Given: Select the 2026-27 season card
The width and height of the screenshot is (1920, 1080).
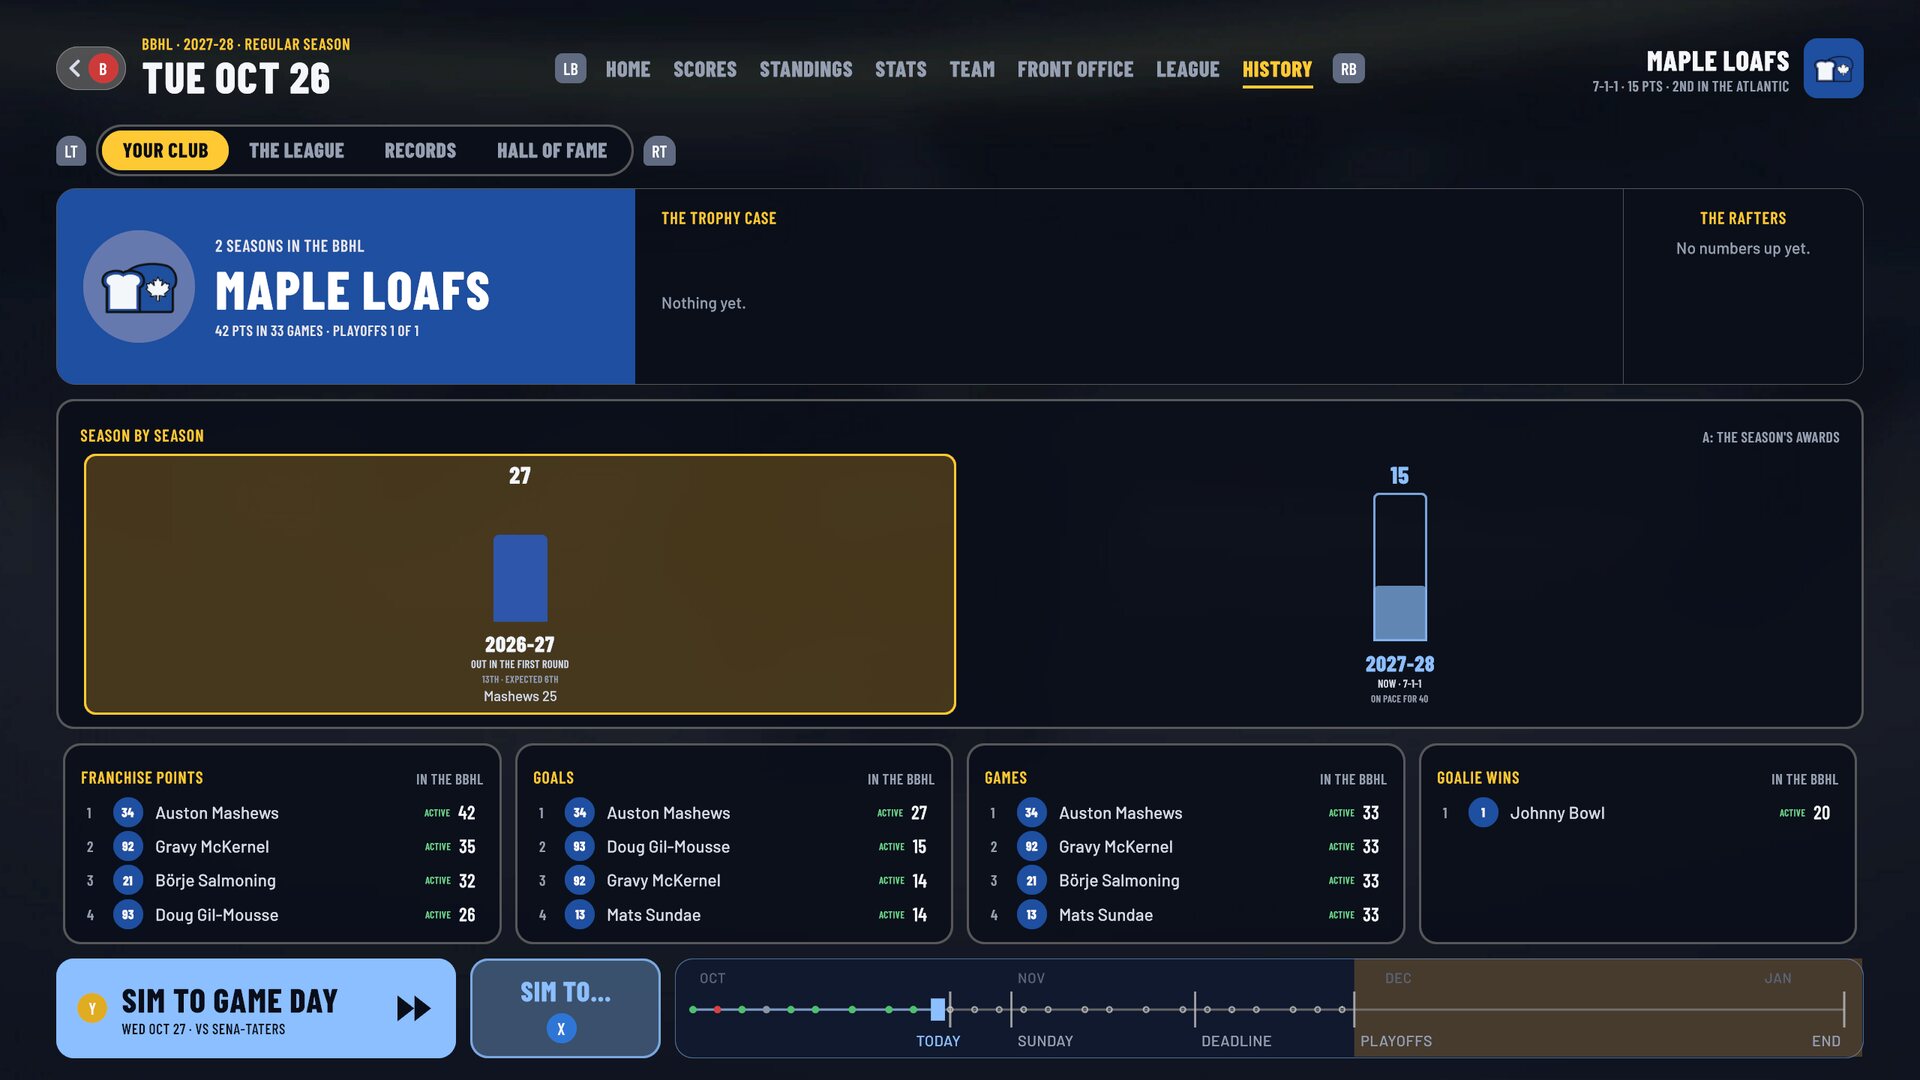Looking at the screenshot, I should point(520,584).
